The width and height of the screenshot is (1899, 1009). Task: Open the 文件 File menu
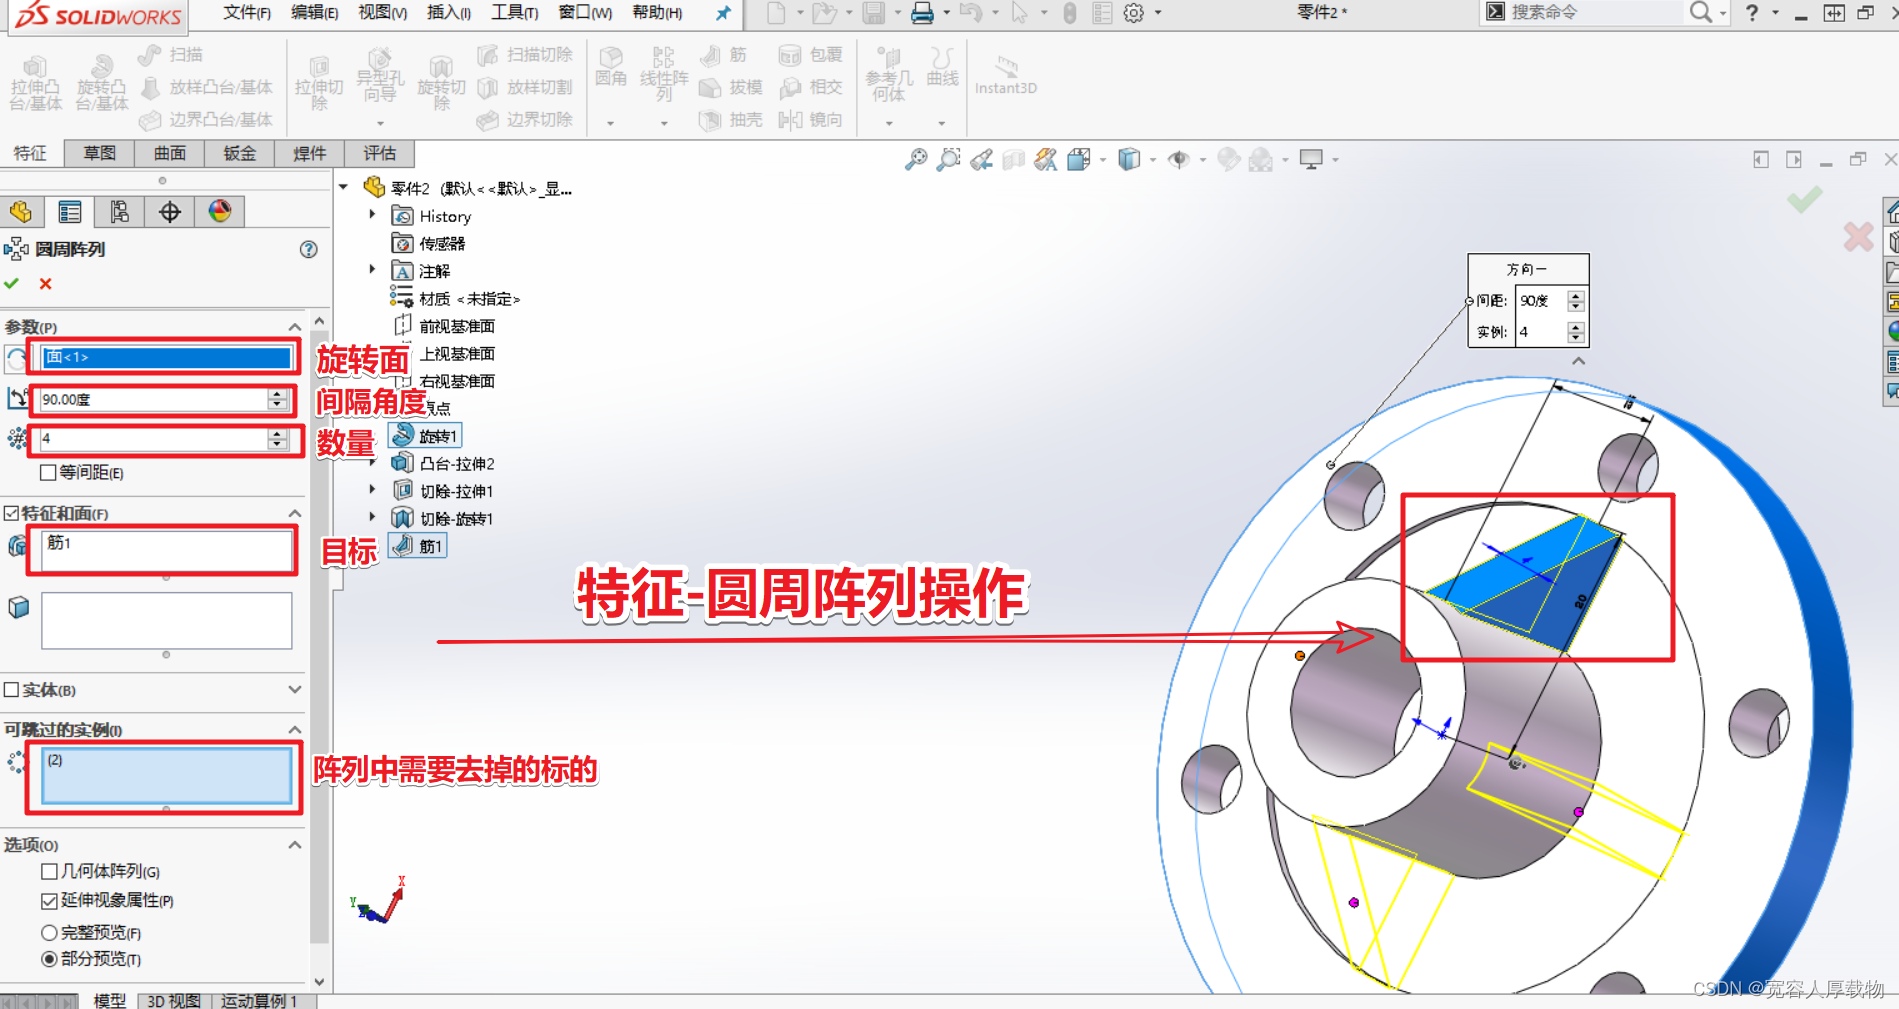click(x=247, y=12)
